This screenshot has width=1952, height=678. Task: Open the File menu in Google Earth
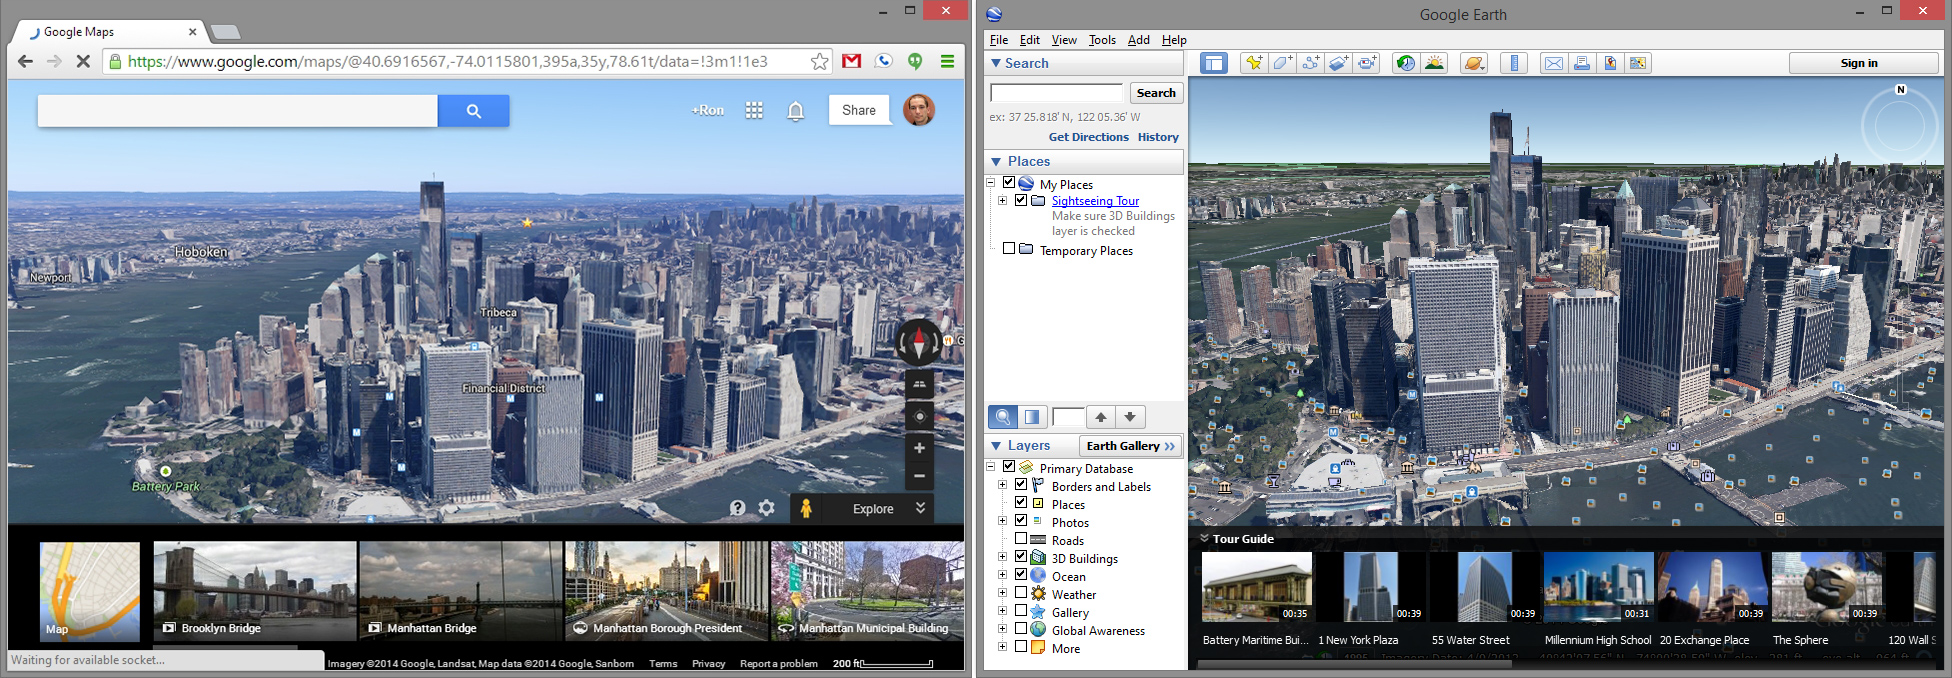[x=999, y=40]
